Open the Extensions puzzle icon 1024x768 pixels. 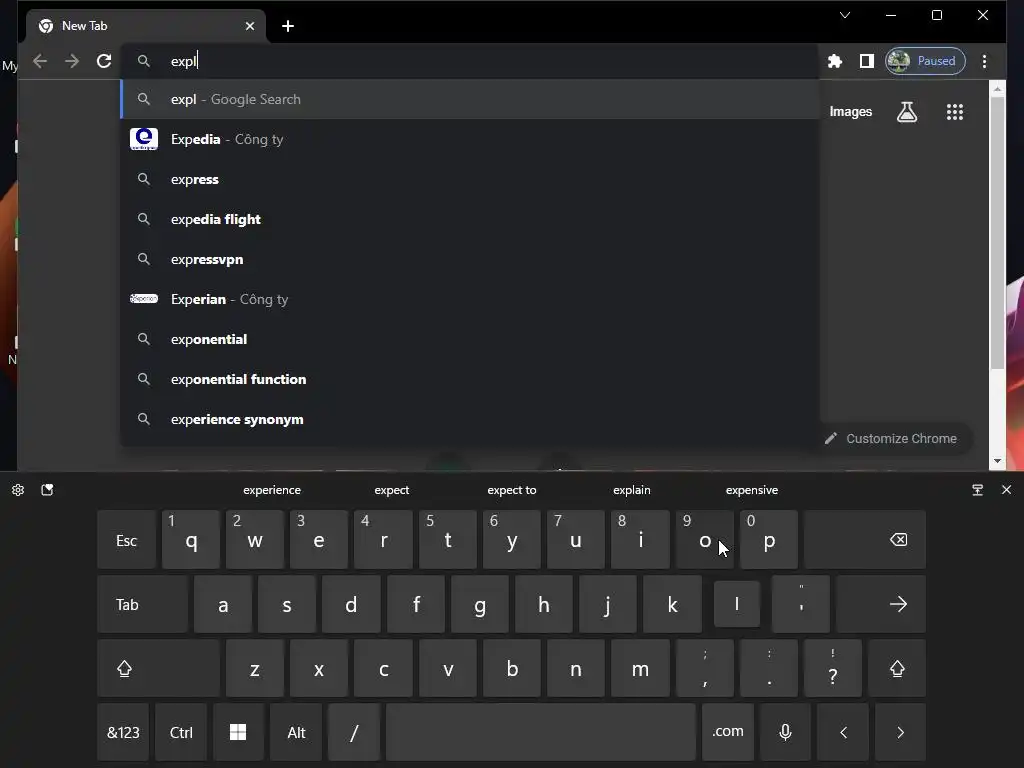coord(835,61)
